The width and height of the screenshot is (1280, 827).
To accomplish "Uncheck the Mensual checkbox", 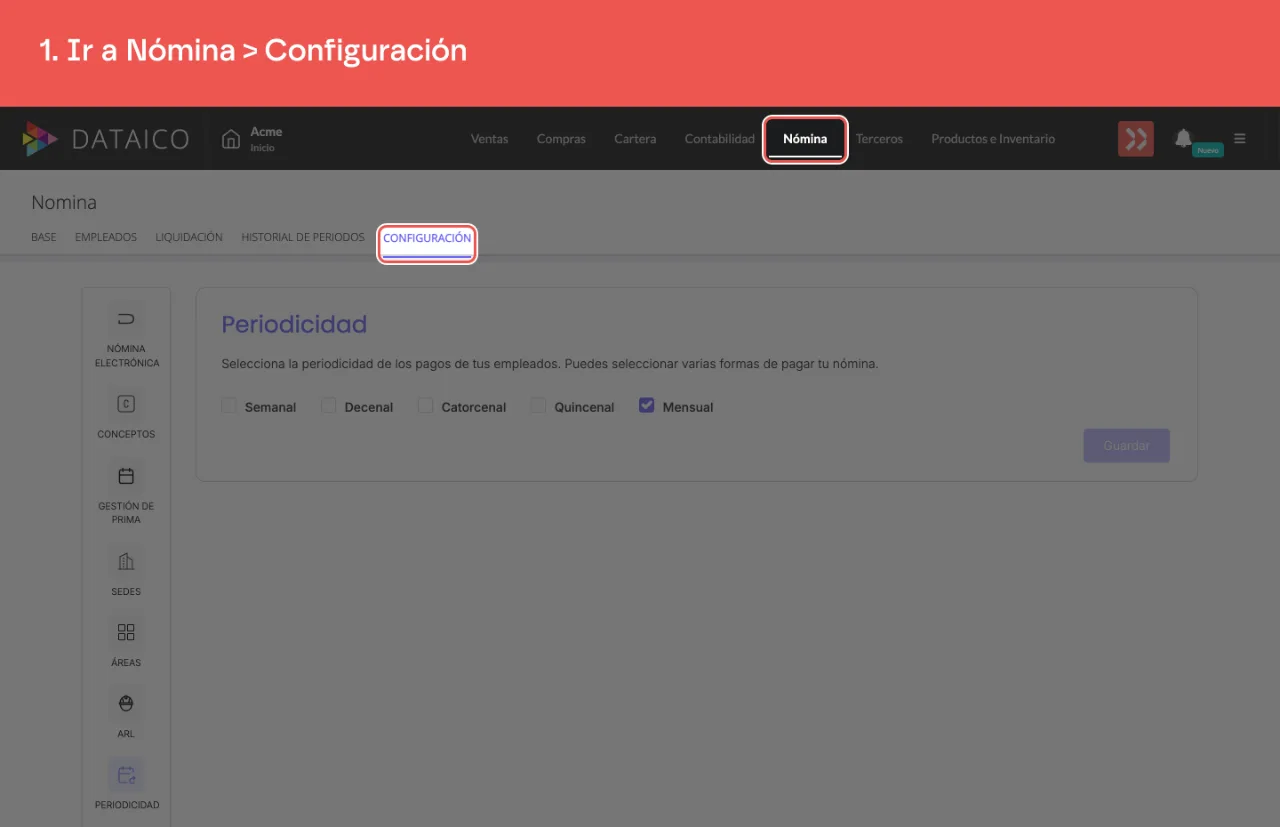I will tap(646, 406).
